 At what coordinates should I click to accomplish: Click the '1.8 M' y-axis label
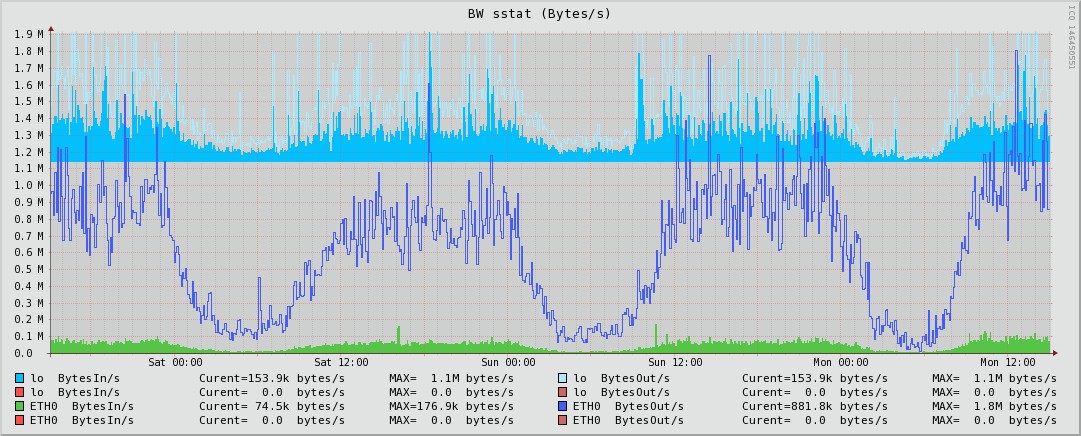click(x=28, y=51)
